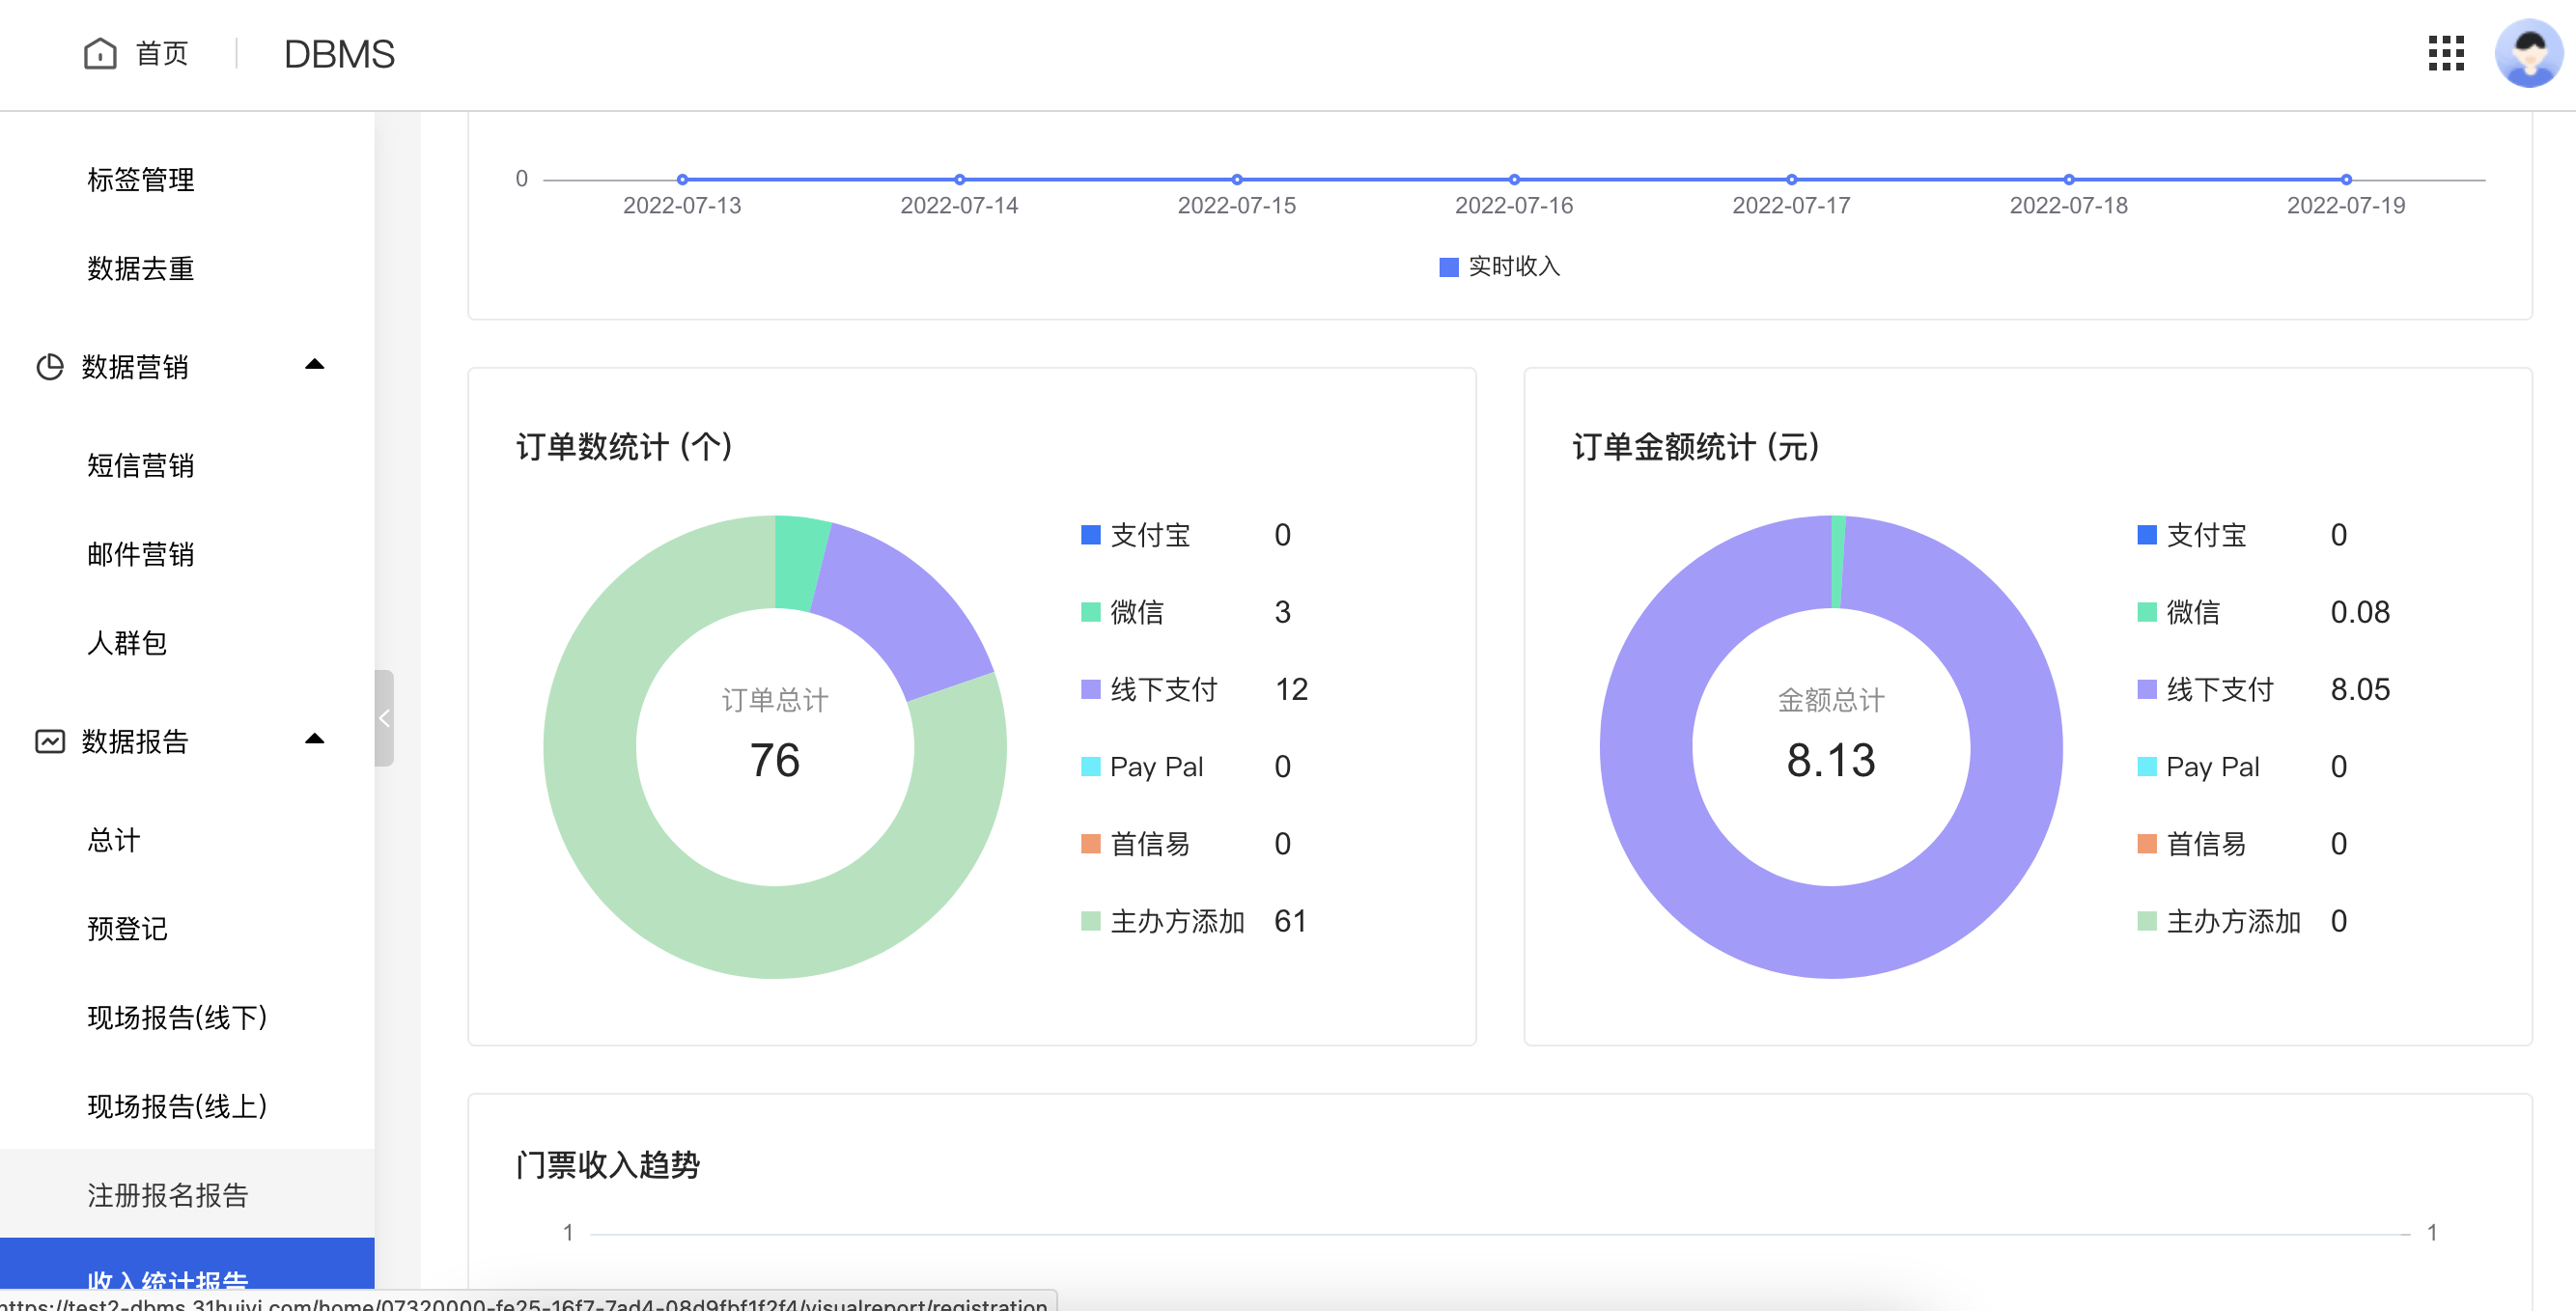Click the home icon in the top bar
This screenshot has height=1311, width=2576.
[99, 53]
